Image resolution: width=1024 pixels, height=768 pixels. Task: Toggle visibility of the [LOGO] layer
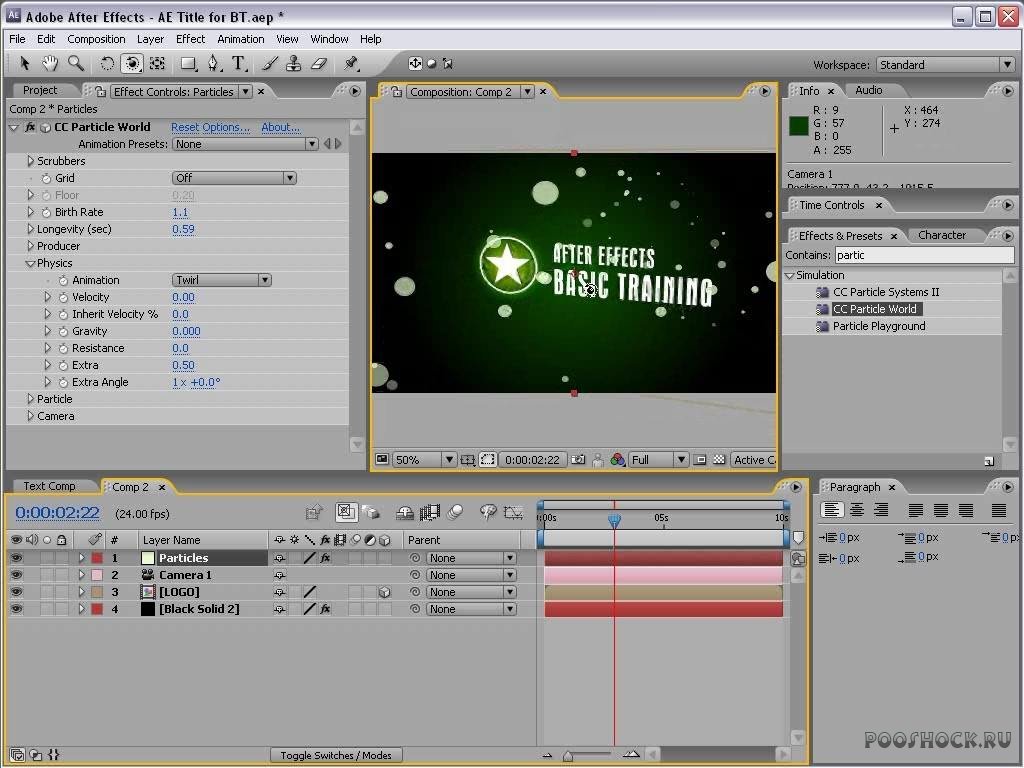click(x=16, y=592)
